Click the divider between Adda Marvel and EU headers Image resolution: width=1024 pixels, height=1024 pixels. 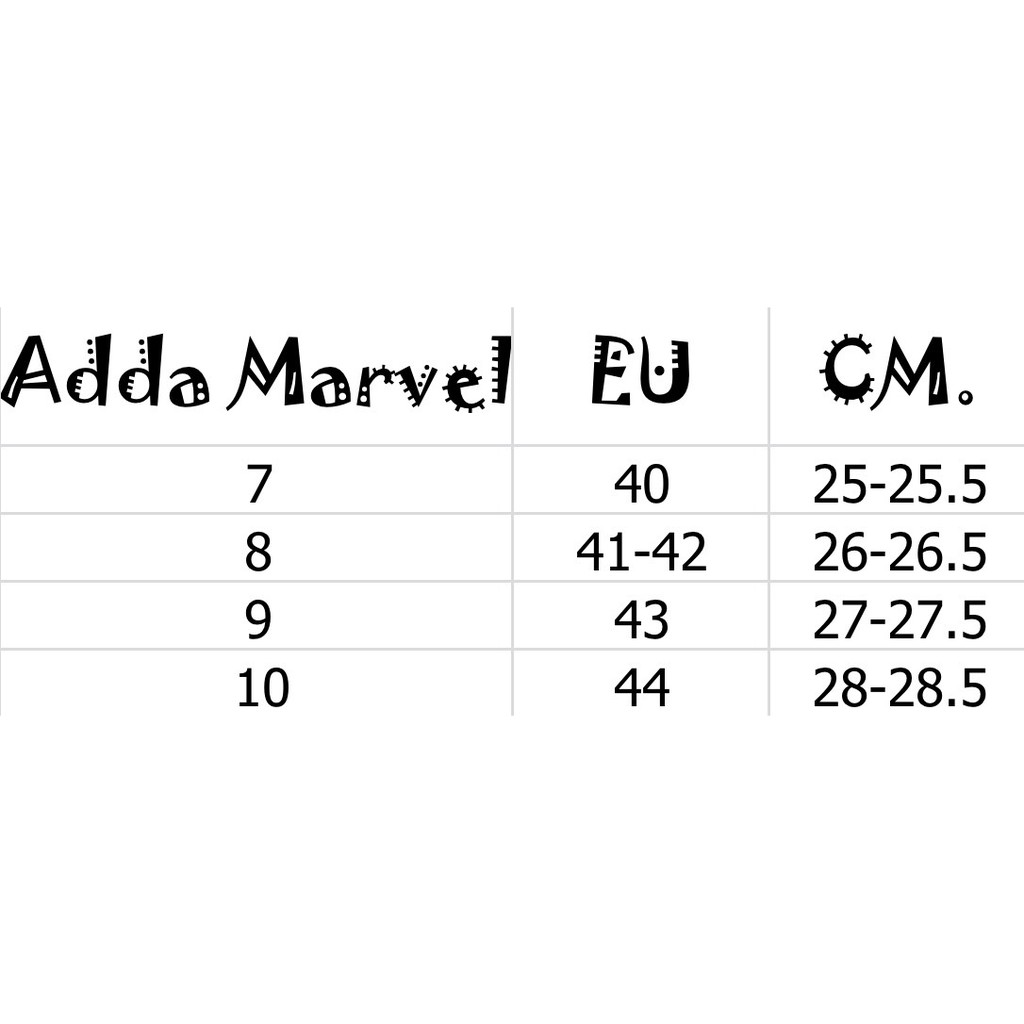513,375
